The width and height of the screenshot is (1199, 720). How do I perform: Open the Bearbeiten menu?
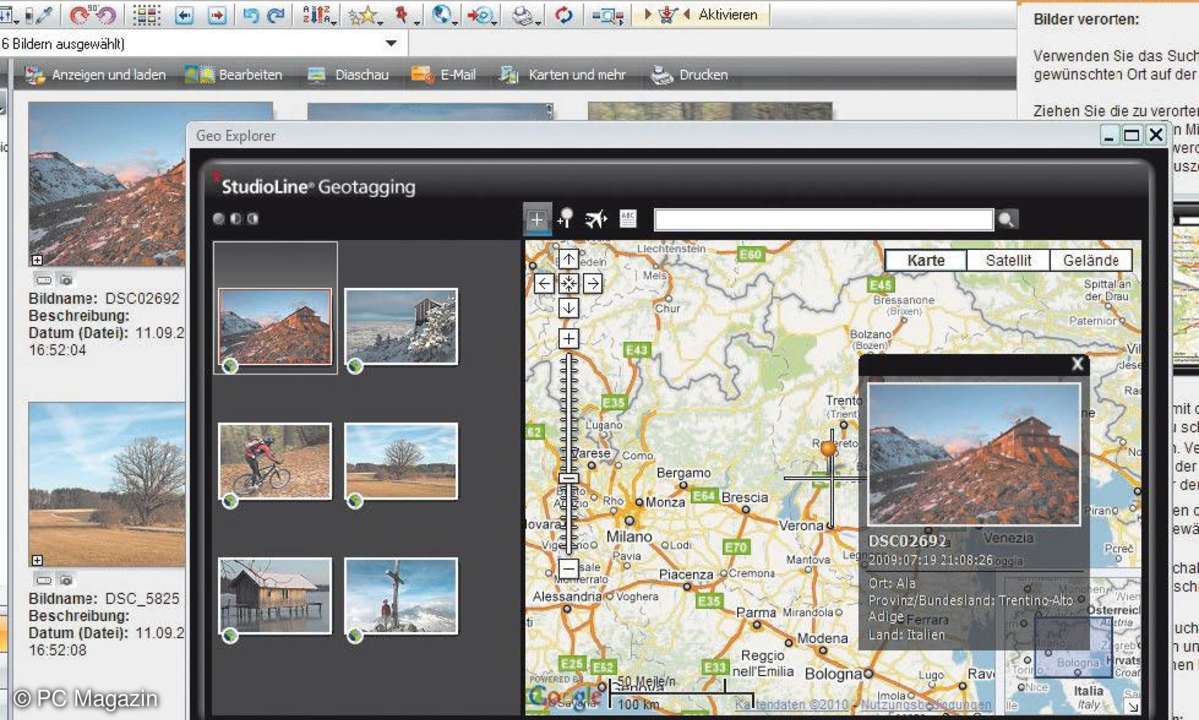(x=233, y=75)
